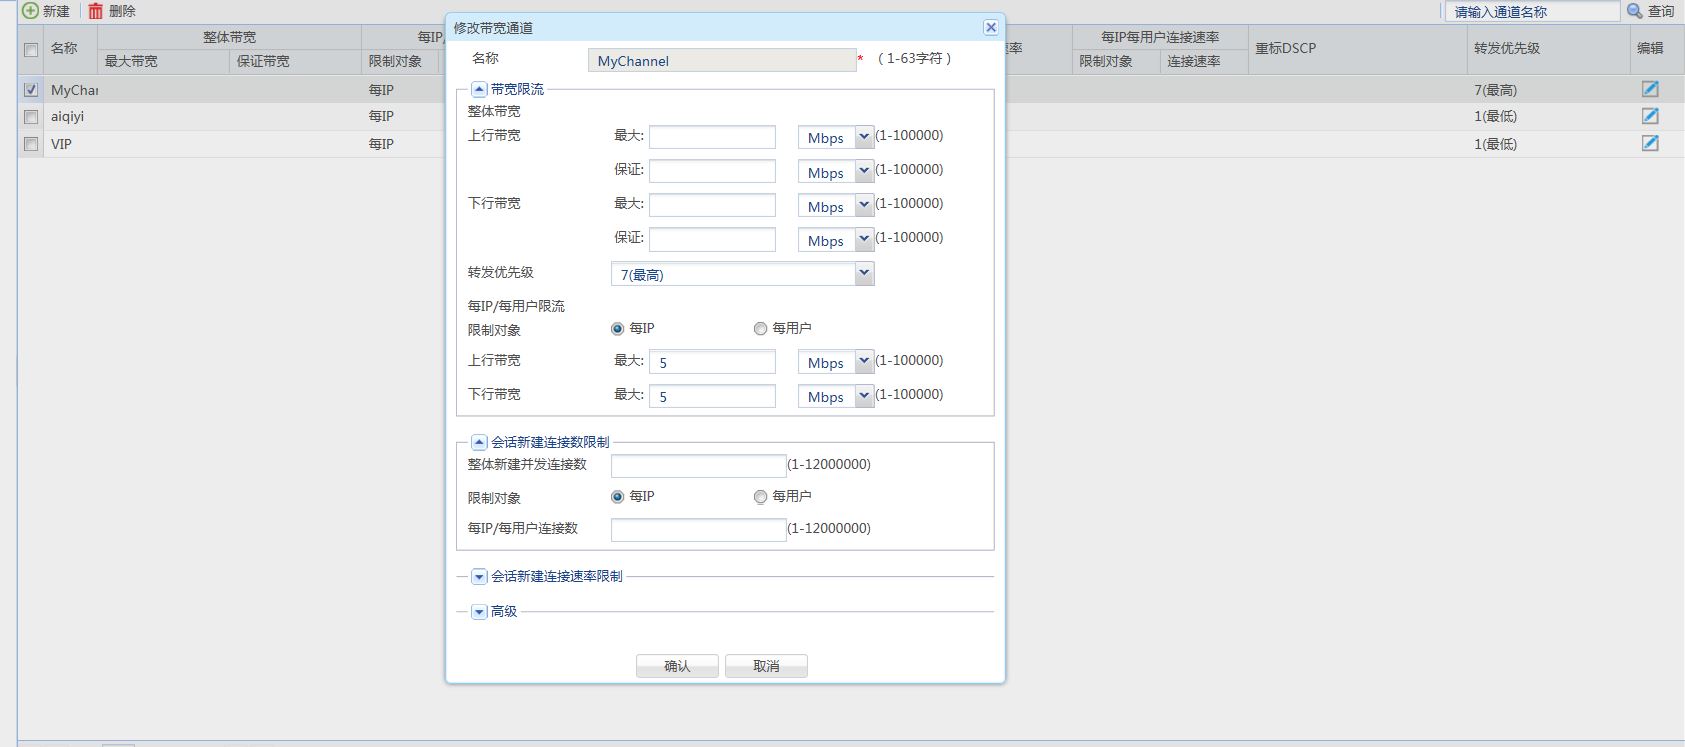Click the 整体新建并发连接数 input field
Viewport: 1685px width, 747px height.
click(x=699, y=465)
